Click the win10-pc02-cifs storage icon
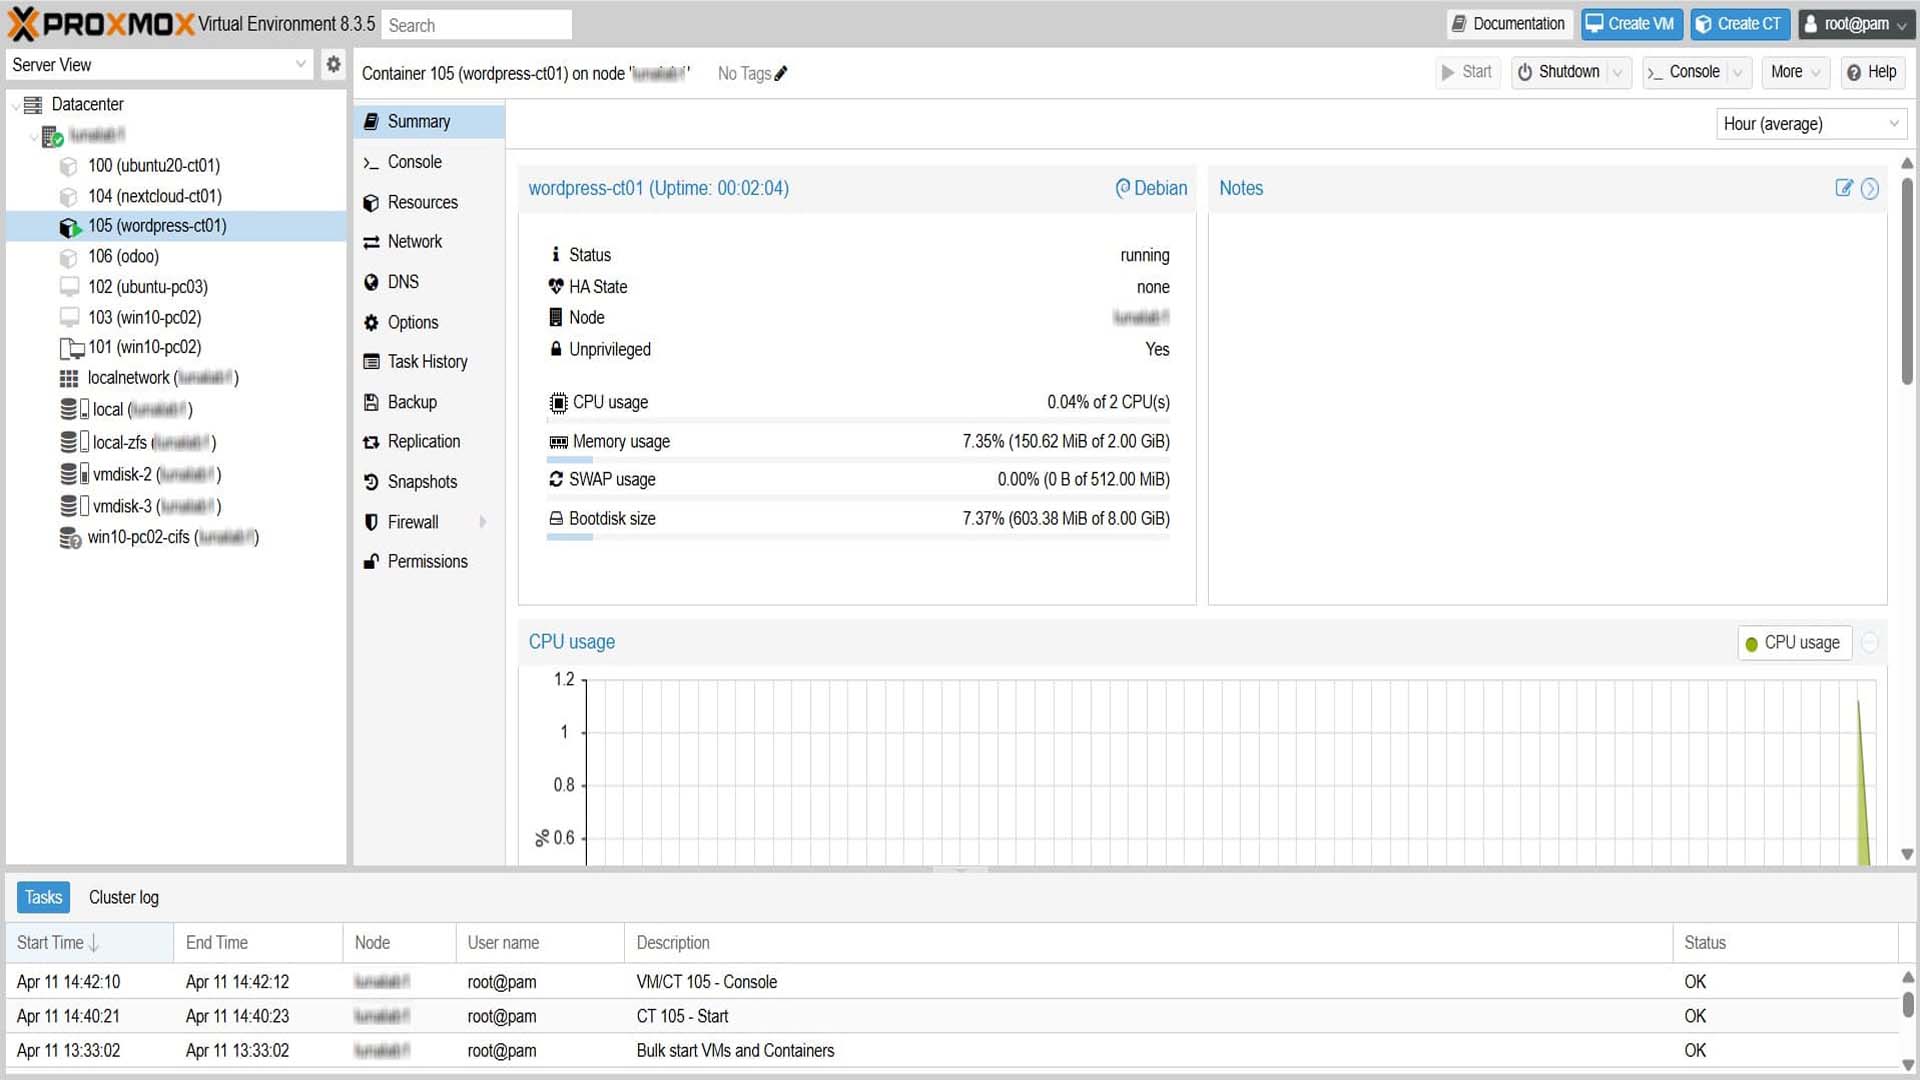1920x1080 pixels. click(70, 538)
